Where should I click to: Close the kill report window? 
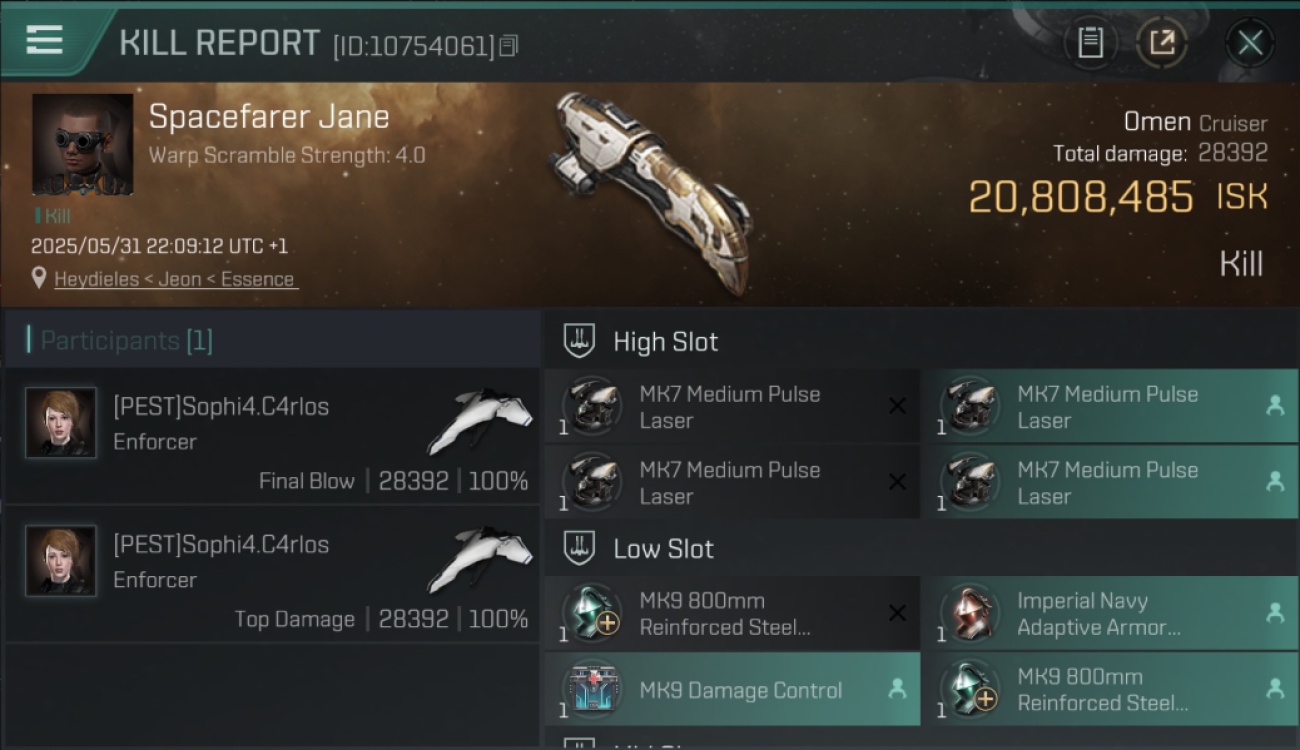pyautogui.click(x=1250, y=43)
